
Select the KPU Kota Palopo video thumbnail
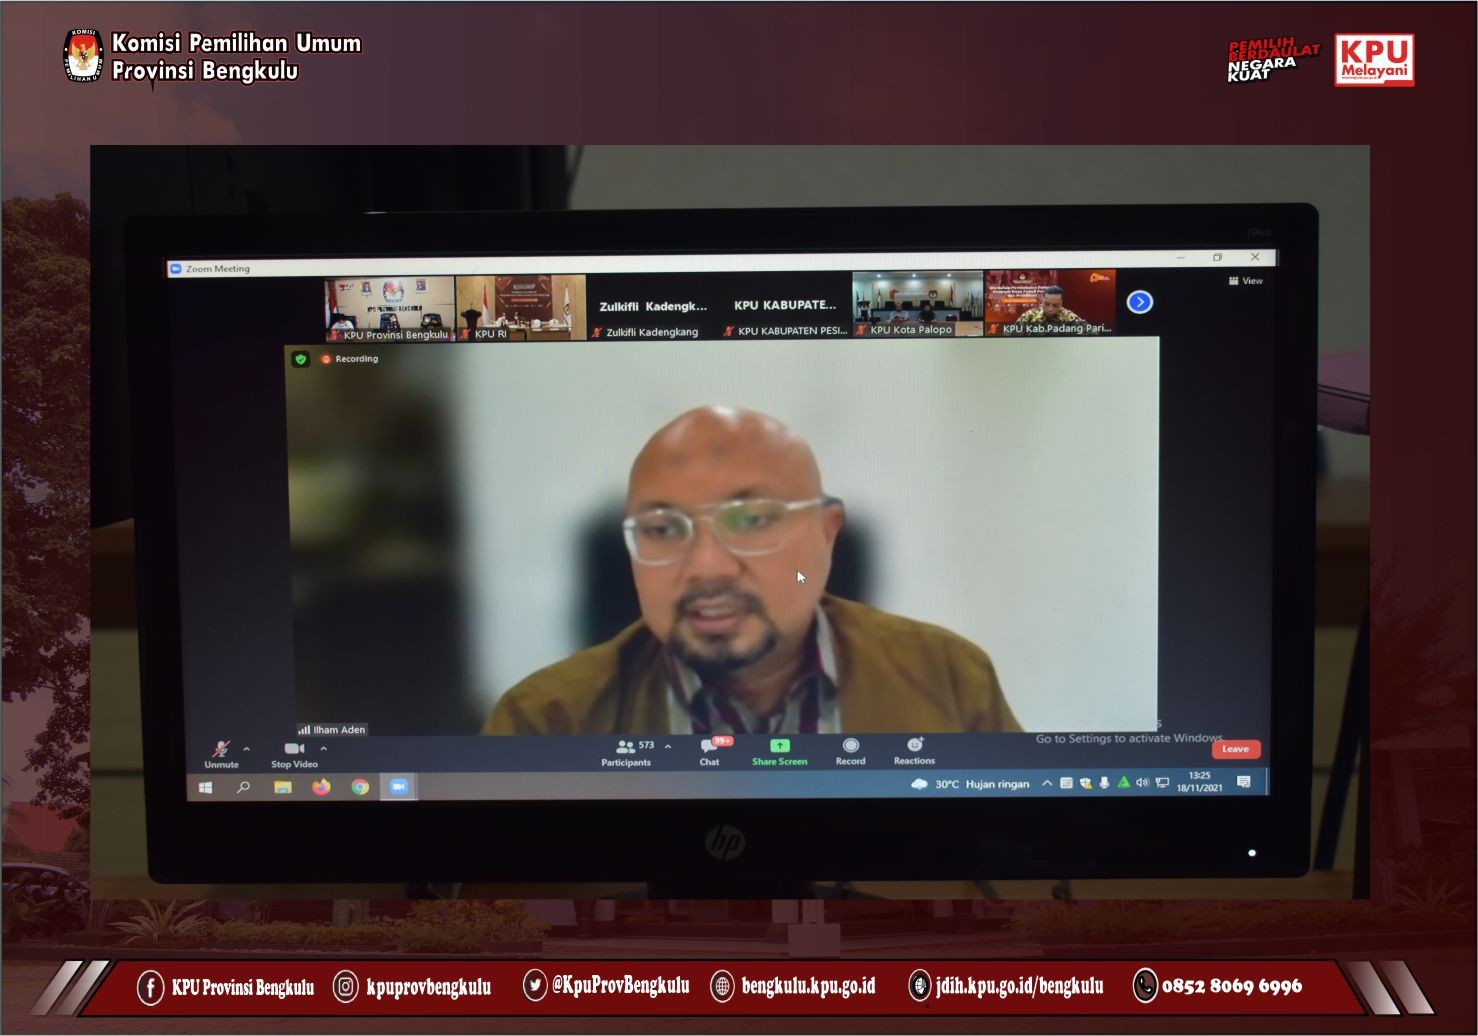(x=917, y=303)
